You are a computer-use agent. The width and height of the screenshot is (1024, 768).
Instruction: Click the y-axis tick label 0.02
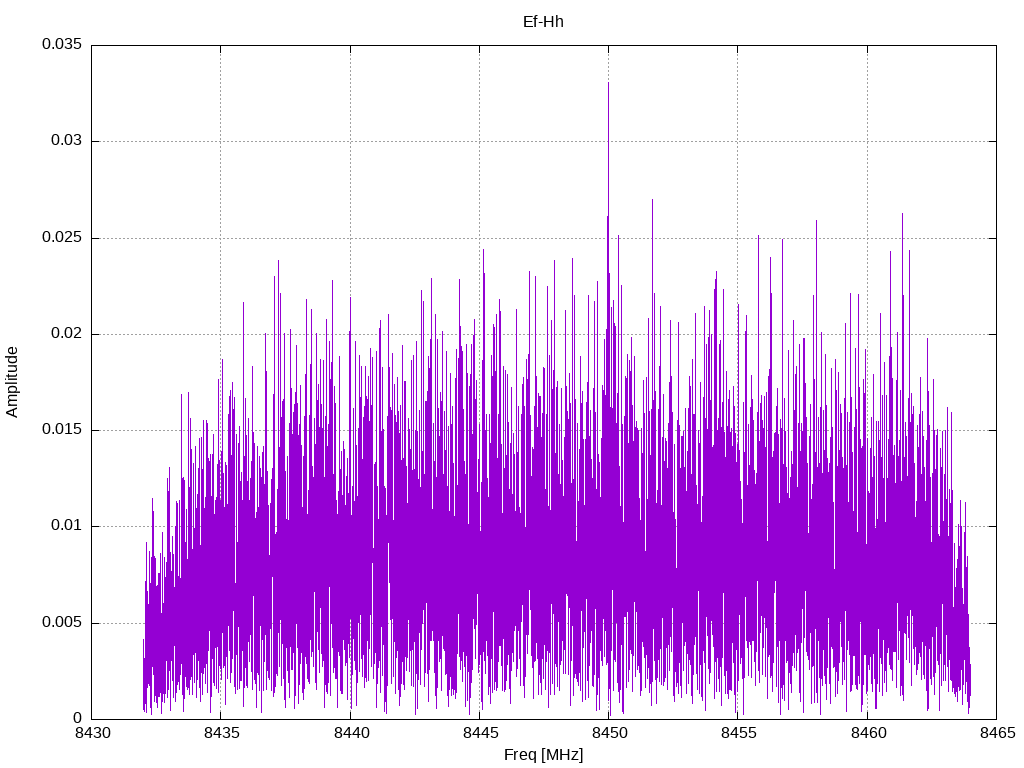(x=67, y=333)
